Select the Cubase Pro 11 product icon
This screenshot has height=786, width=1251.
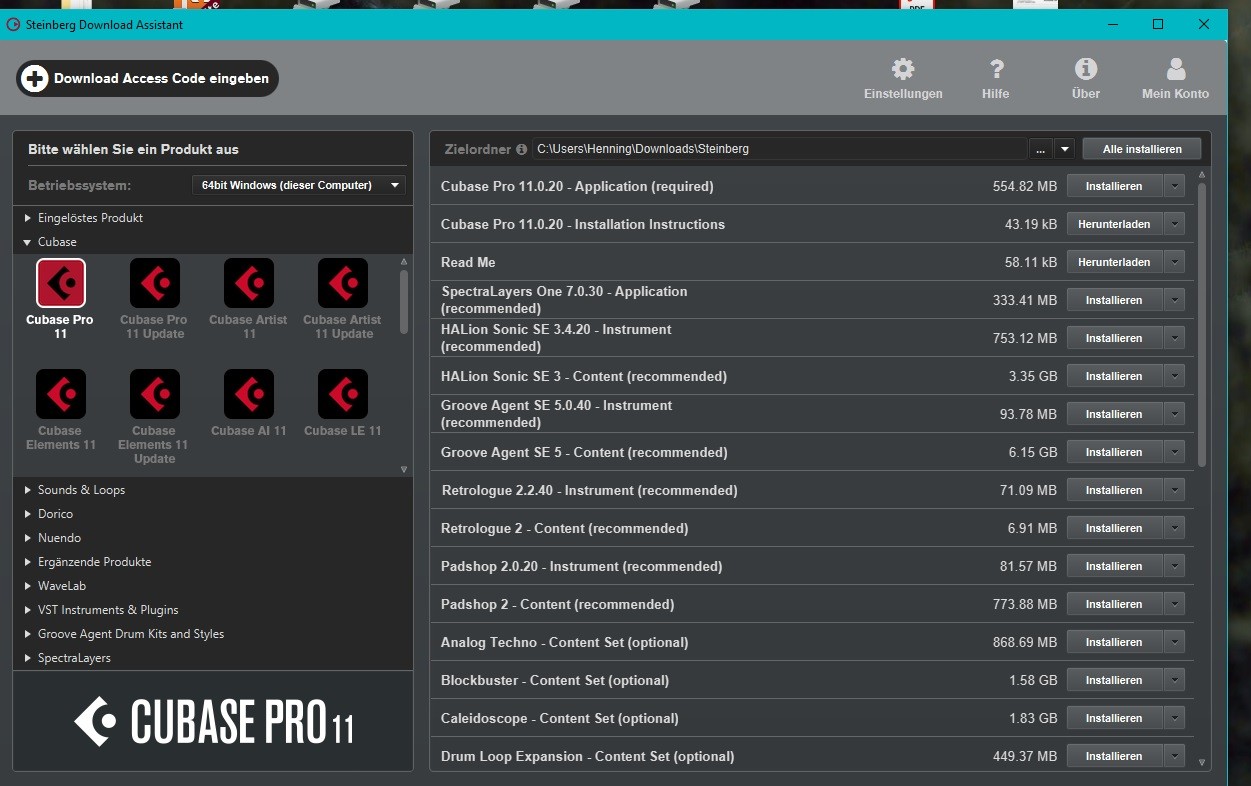[60, 283]
